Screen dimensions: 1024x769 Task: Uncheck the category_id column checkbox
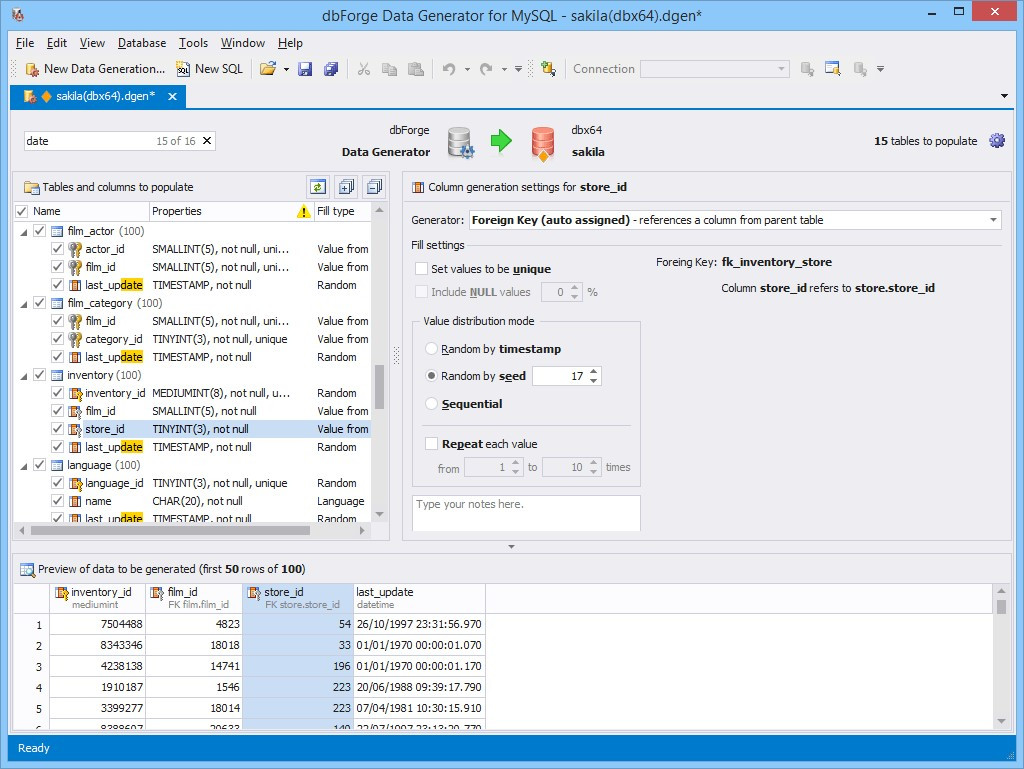(57, 339)
